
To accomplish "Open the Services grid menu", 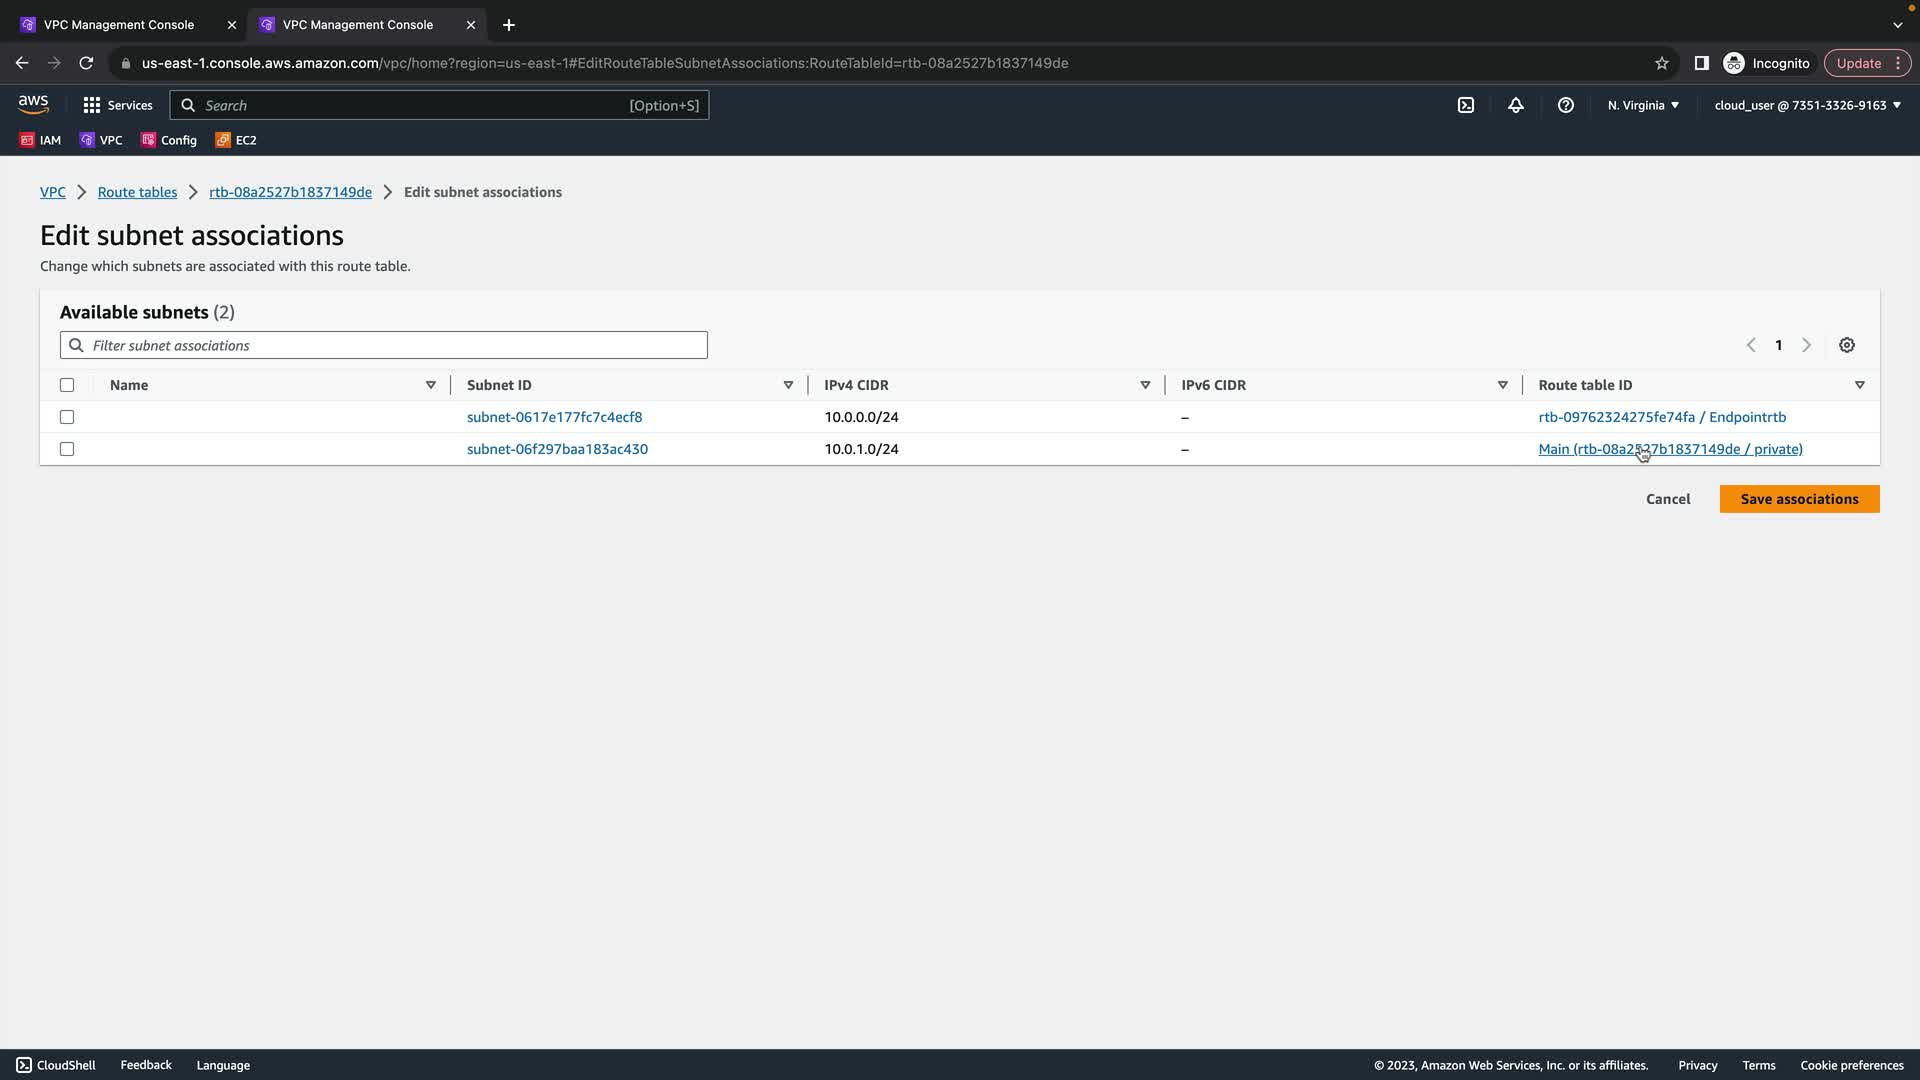I will 118,105.
